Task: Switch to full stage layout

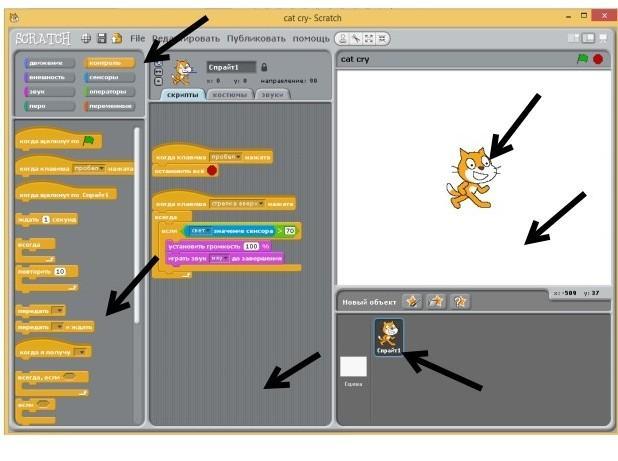Action: pos(588,38)
